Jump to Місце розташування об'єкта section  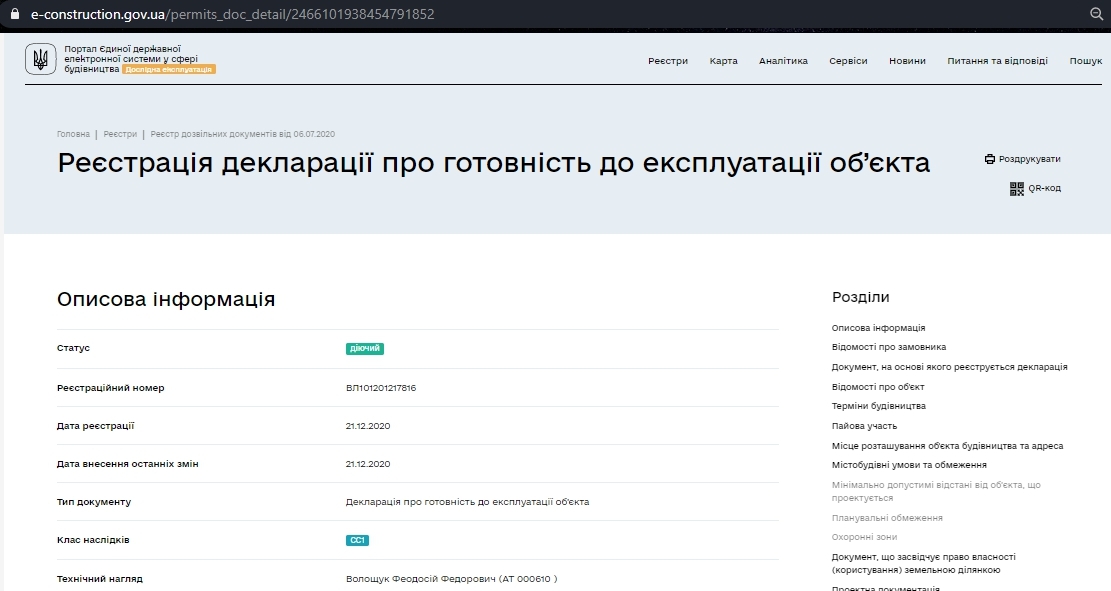click(947, 445)
